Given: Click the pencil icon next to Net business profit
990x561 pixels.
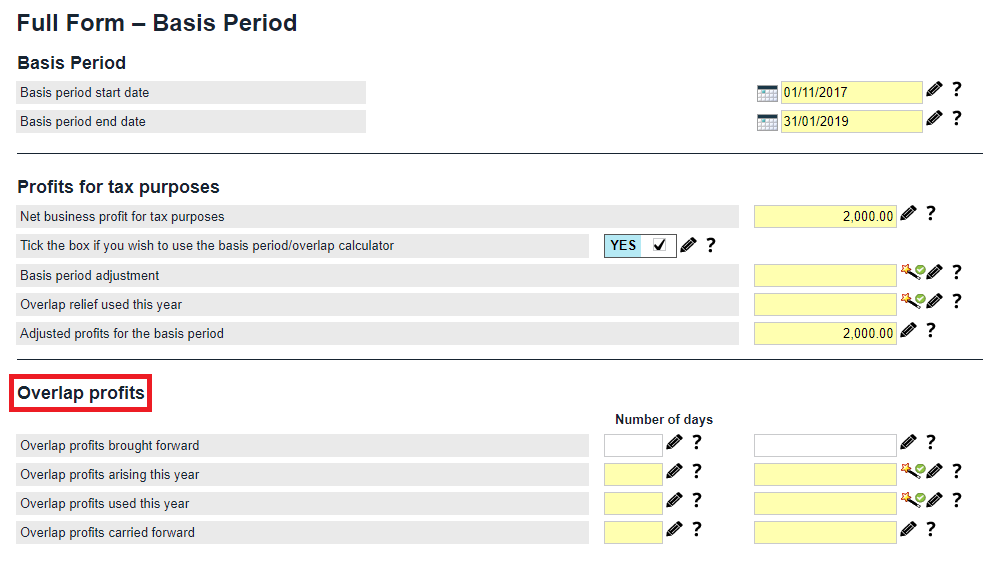Looking at the screenshot, I should point(908,213).
